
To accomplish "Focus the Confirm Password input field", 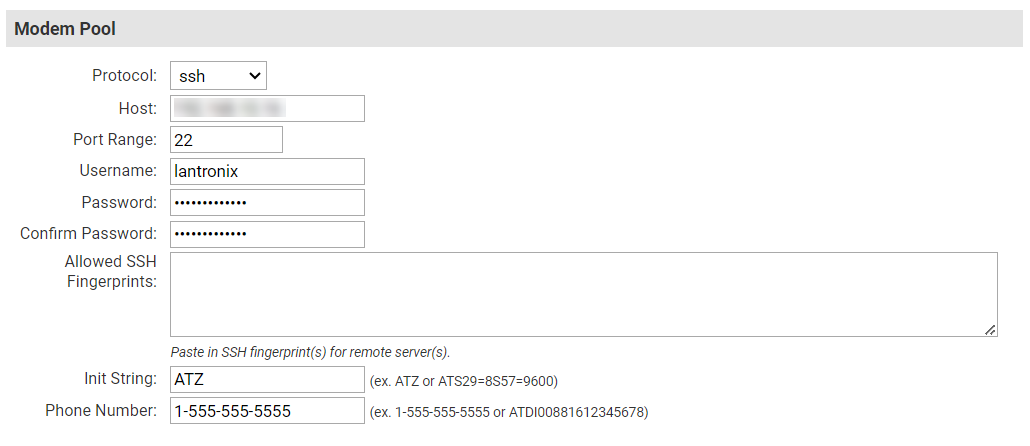I will point(267,234).
